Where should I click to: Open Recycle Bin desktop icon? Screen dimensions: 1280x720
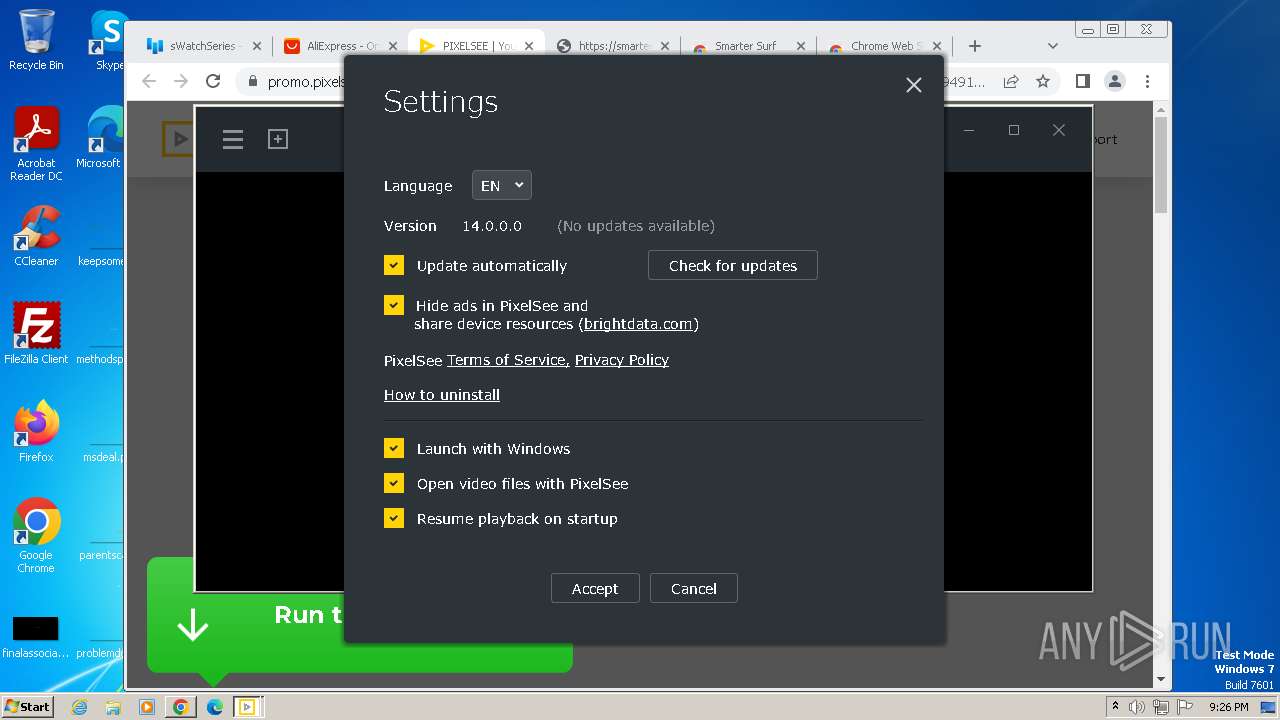click(x=36, y=40)
